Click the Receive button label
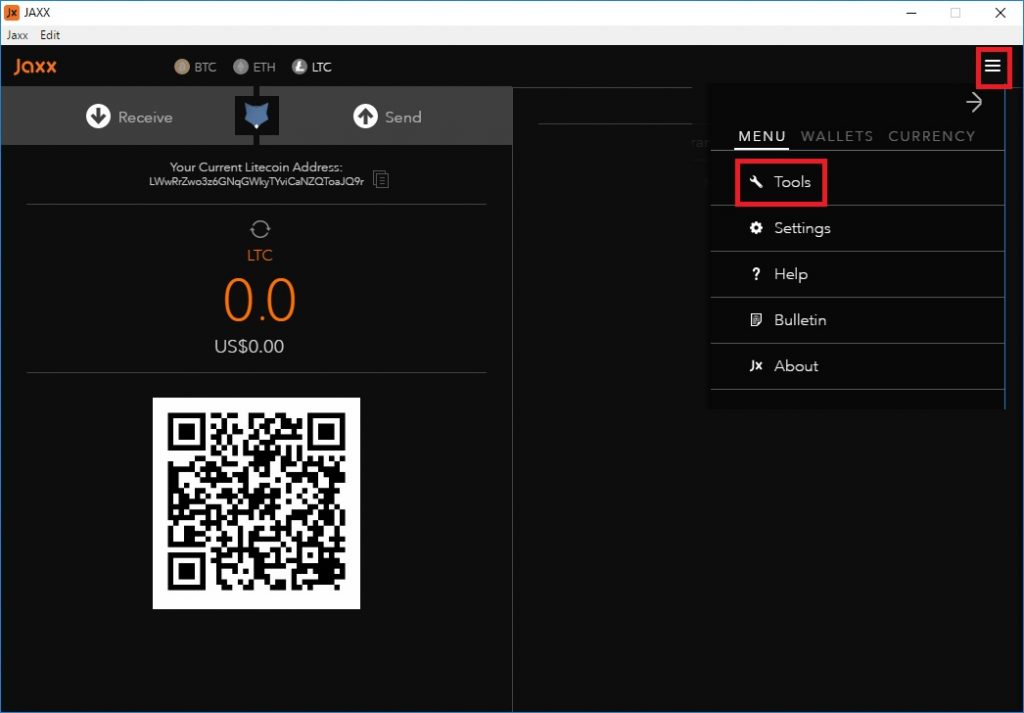The image size is (1024, 713). [x=146, y=117]
